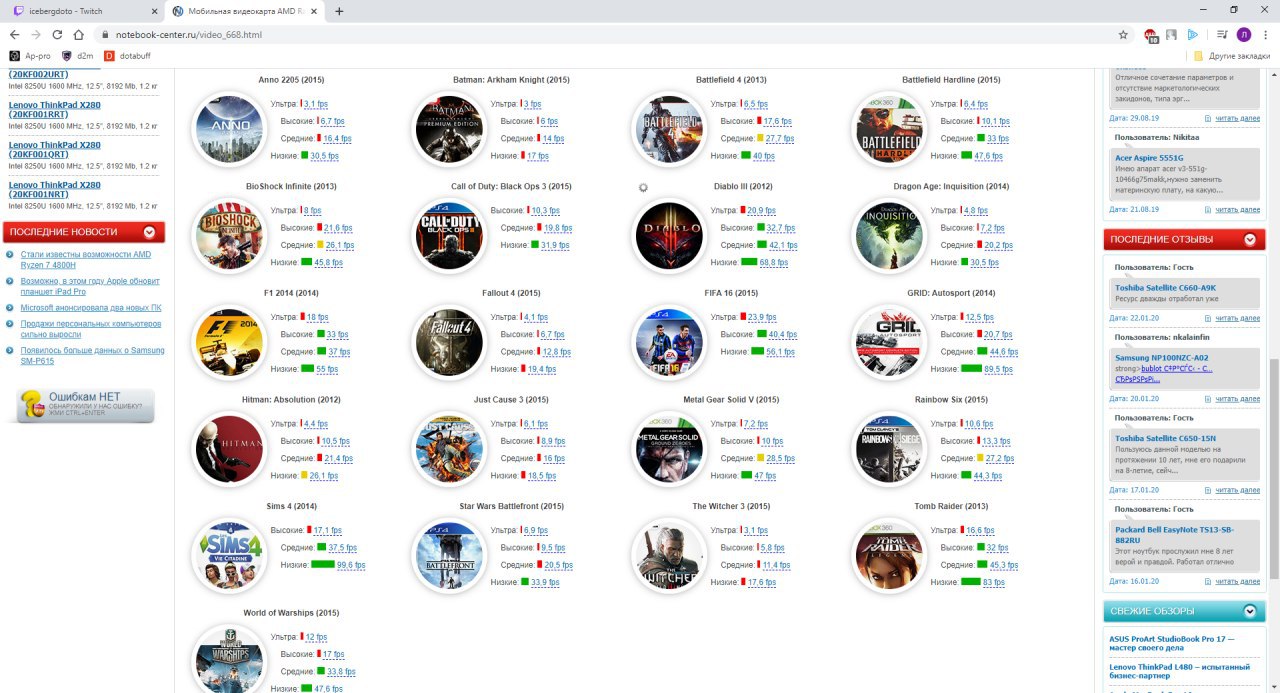Collapse the ПОСЛЕДНИЕ НОВОСТИ section arrow
The width and height of the screenshot is (1280, 693).
[149, 232]
